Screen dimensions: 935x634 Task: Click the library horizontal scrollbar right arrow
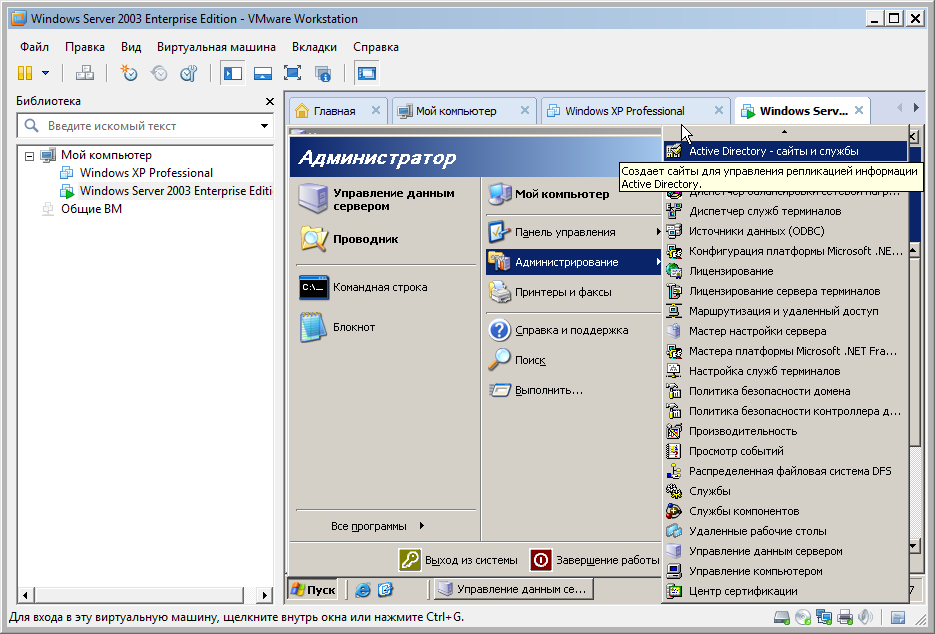[x=265, y=595]
